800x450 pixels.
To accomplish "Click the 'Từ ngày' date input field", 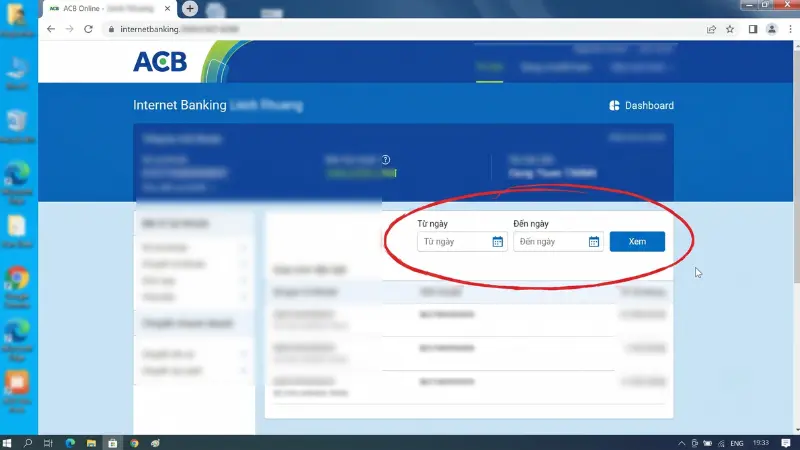I will (462, 242).
